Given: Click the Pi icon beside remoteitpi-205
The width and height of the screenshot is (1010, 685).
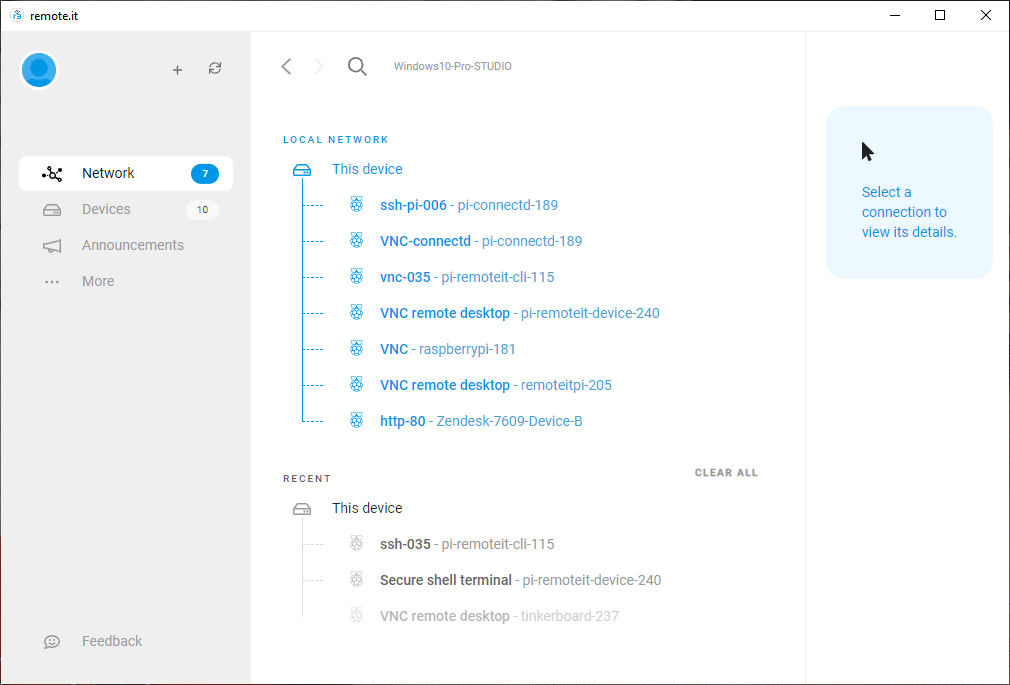Looking at the screenshot, I should click(x=356, y=385).
